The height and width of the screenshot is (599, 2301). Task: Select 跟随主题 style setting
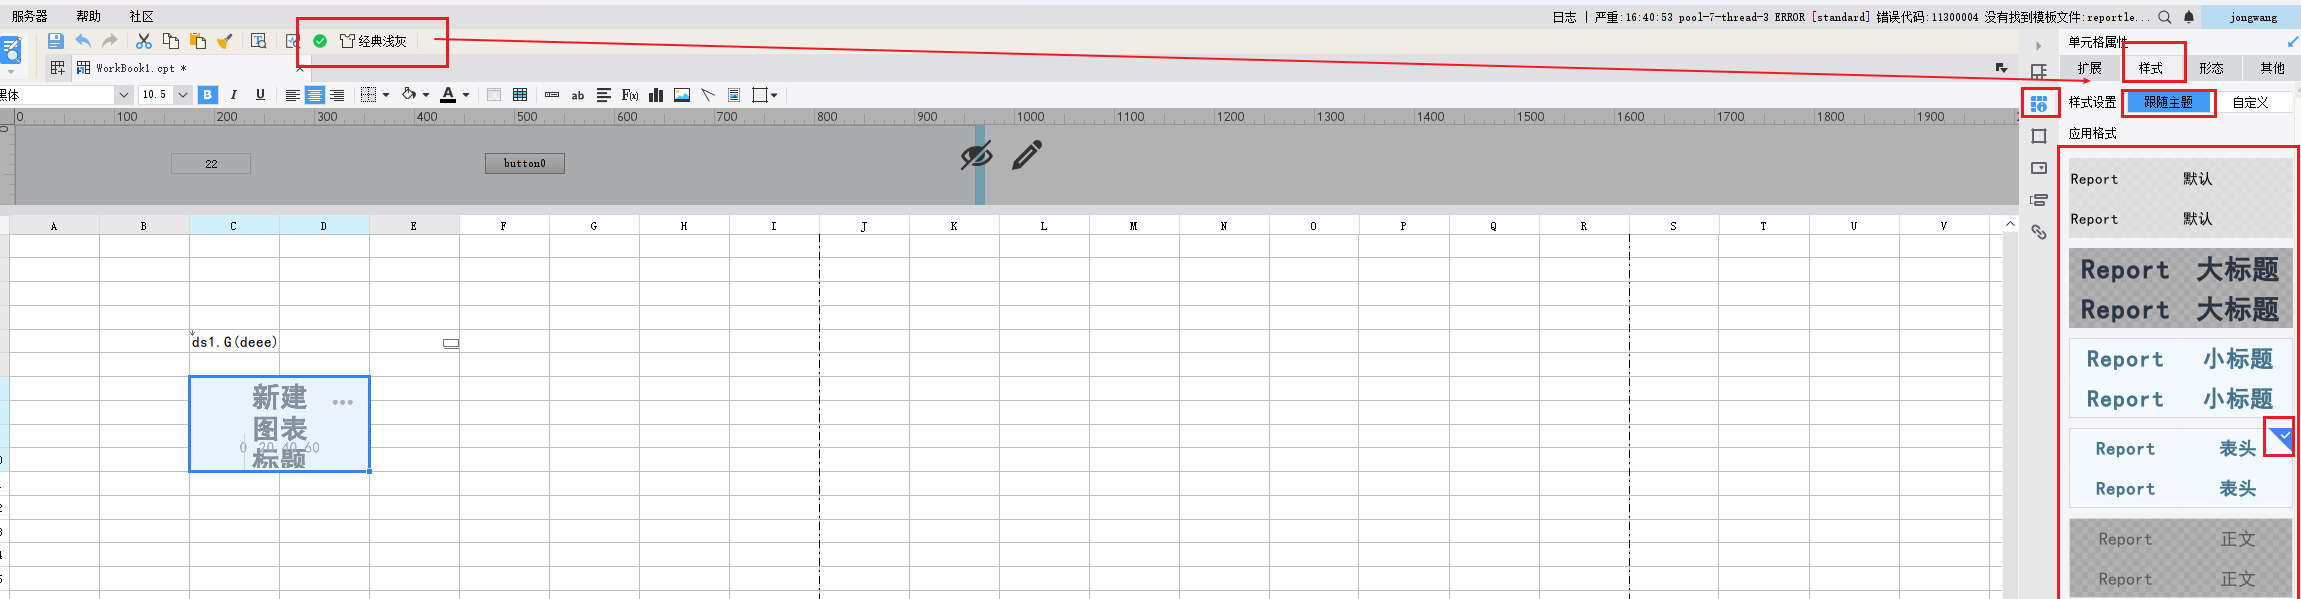[x=2168, y=102]
